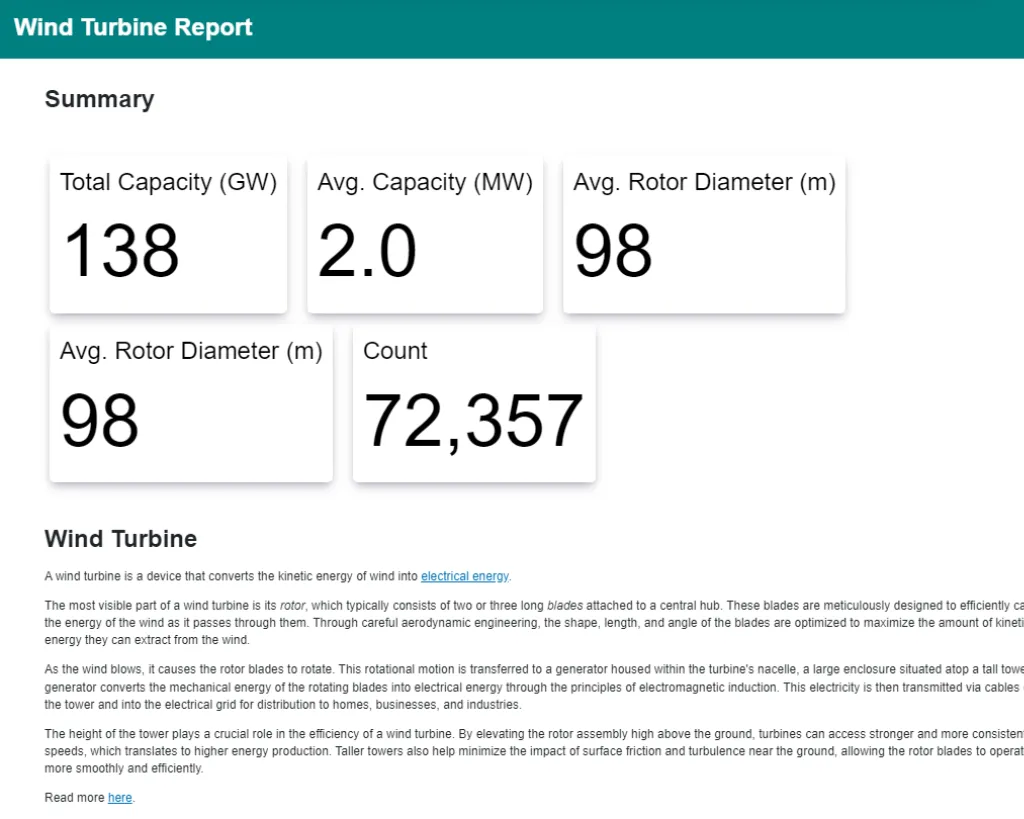Screen dimensions: 1024x819
Task: Click the italic word "rotor" in the text
Action: pyautogui.click(x=292, y=605)
